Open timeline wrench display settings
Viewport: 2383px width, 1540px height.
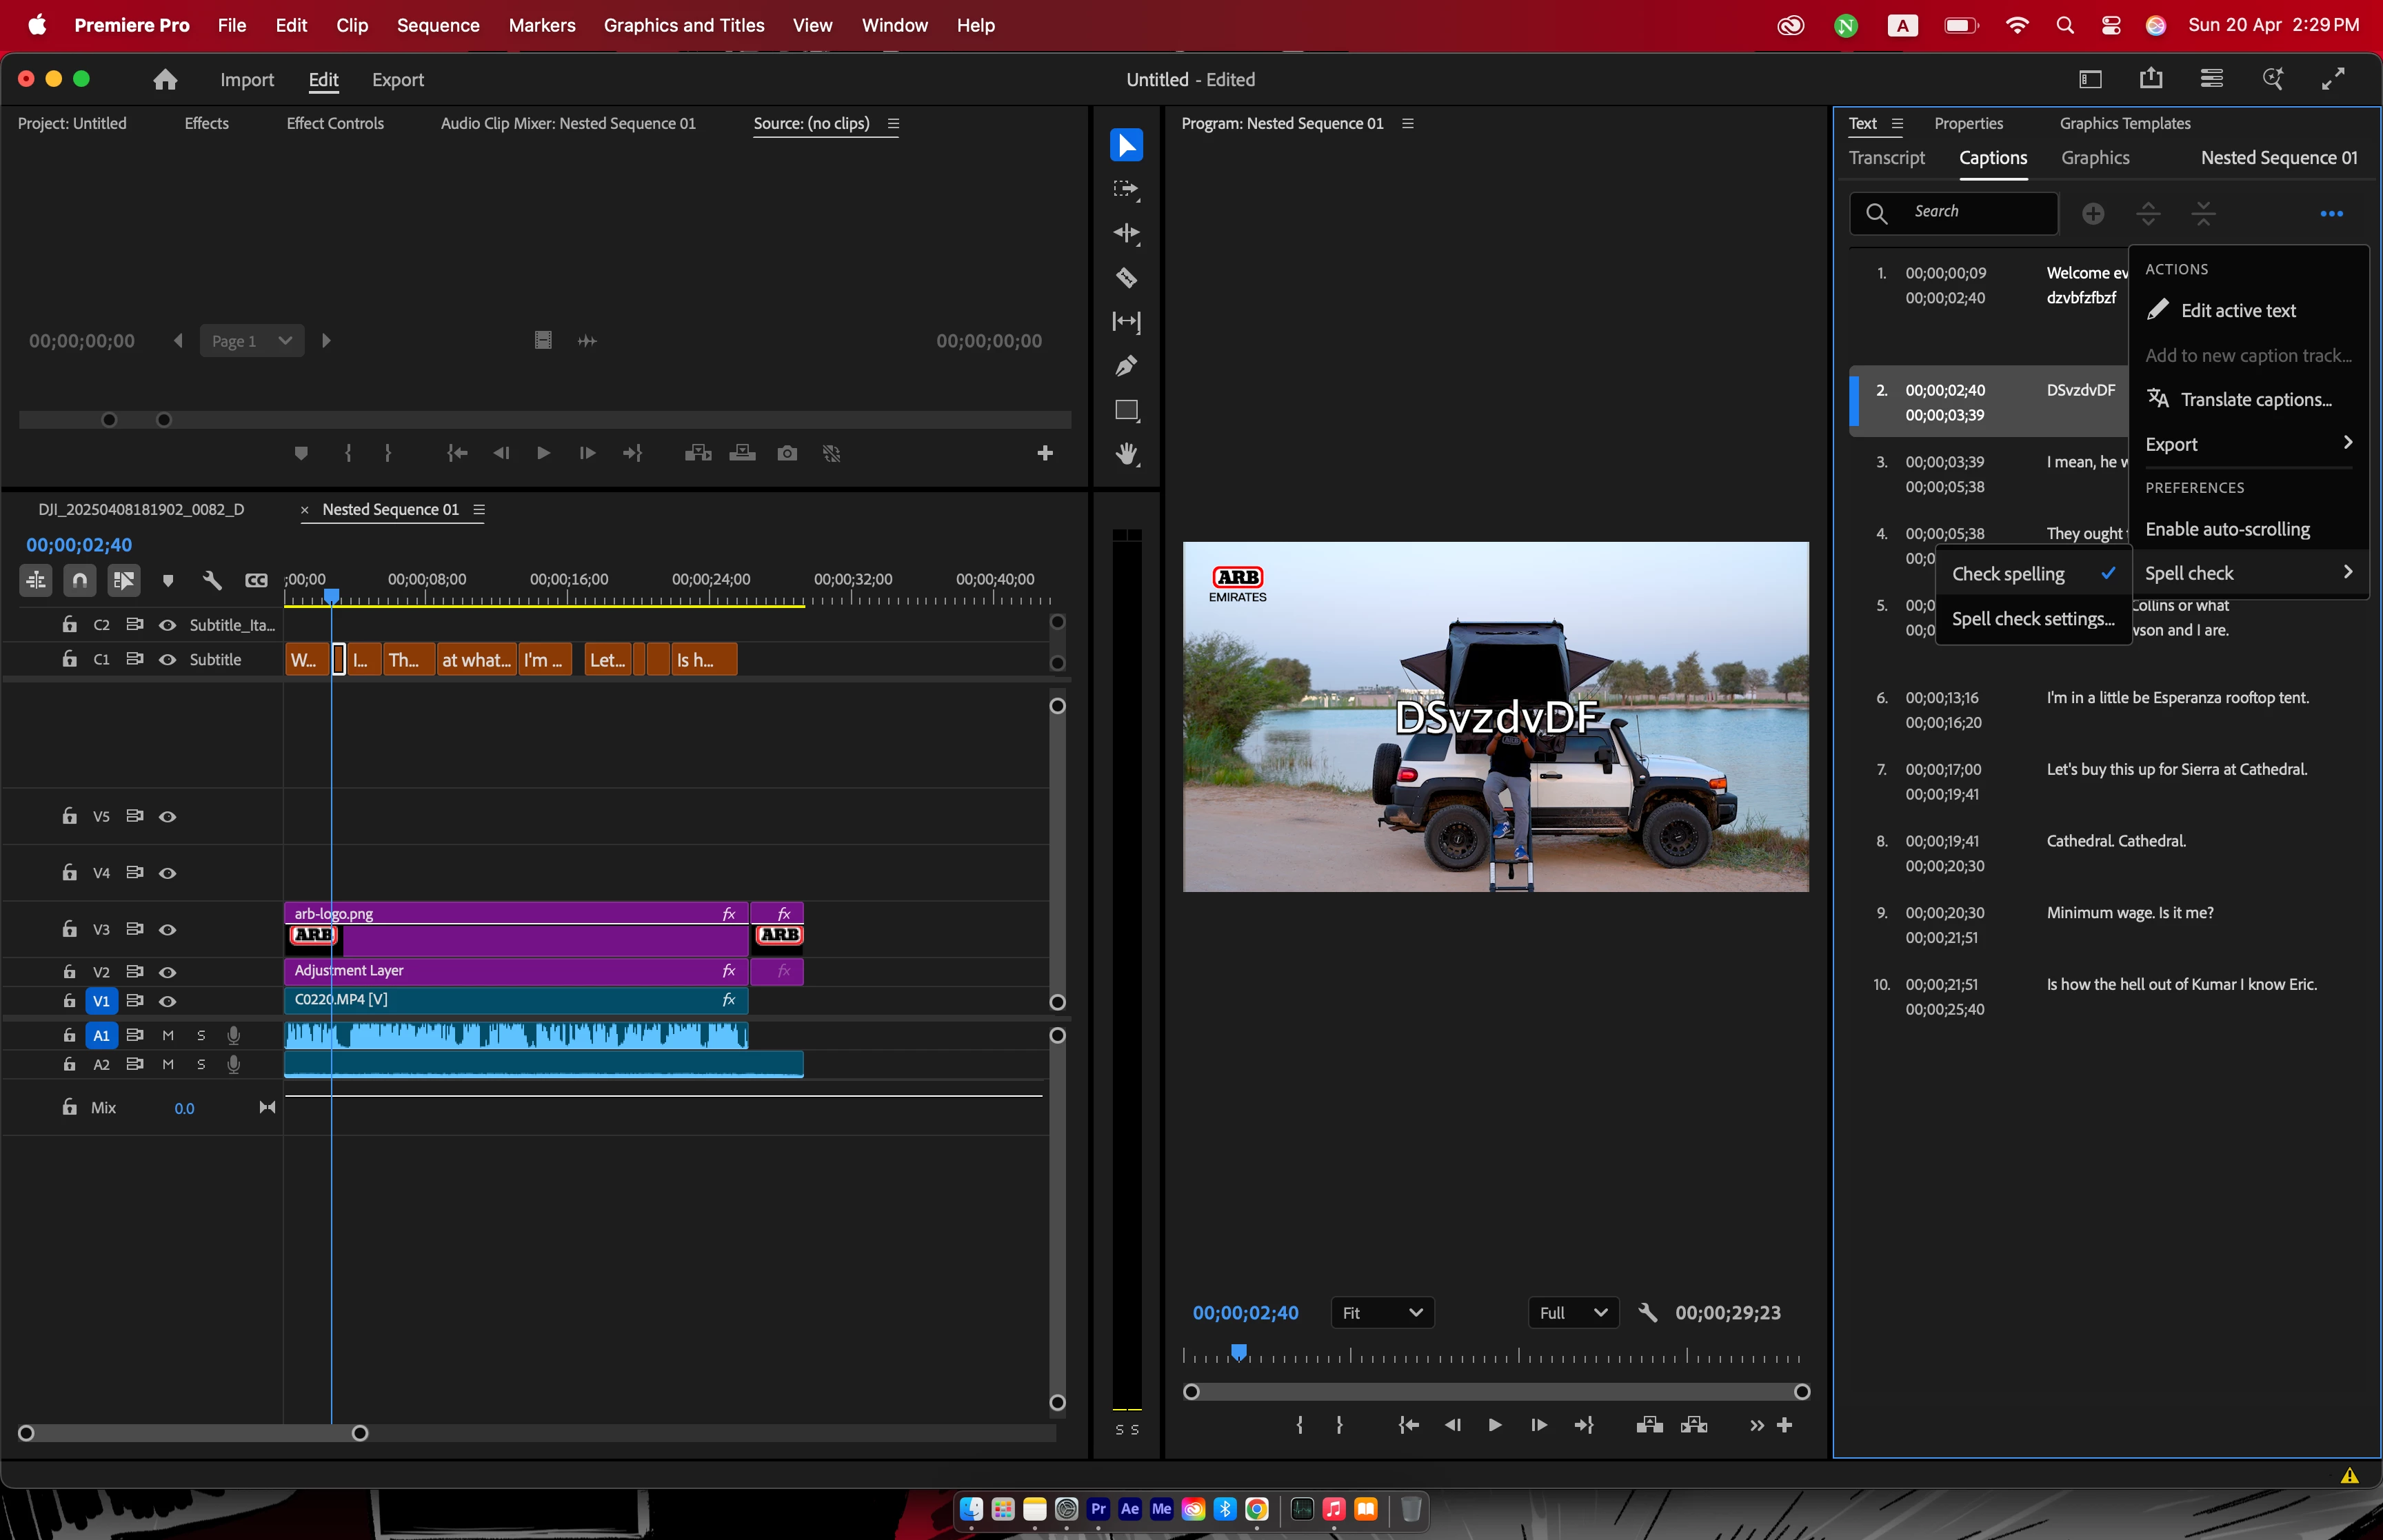tap(211, 580)
